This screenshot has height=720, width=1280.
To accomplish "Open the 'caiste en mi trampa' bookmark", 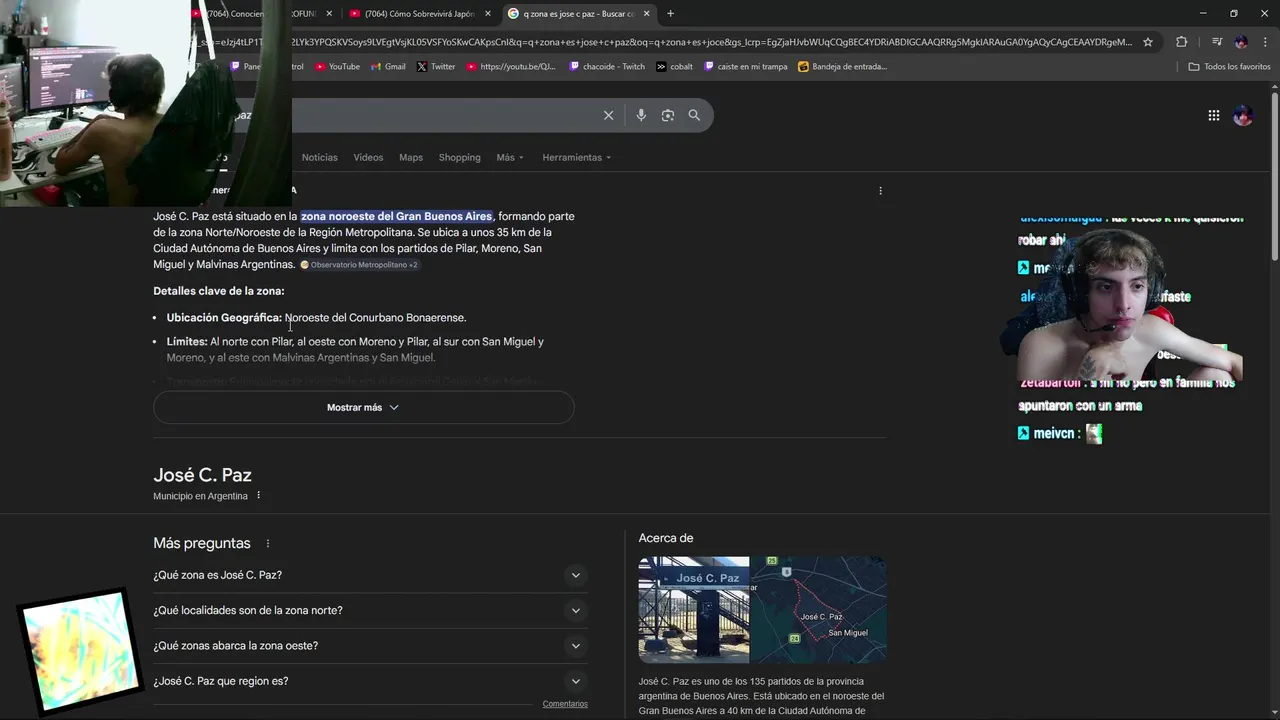I will tap(746, 66).
